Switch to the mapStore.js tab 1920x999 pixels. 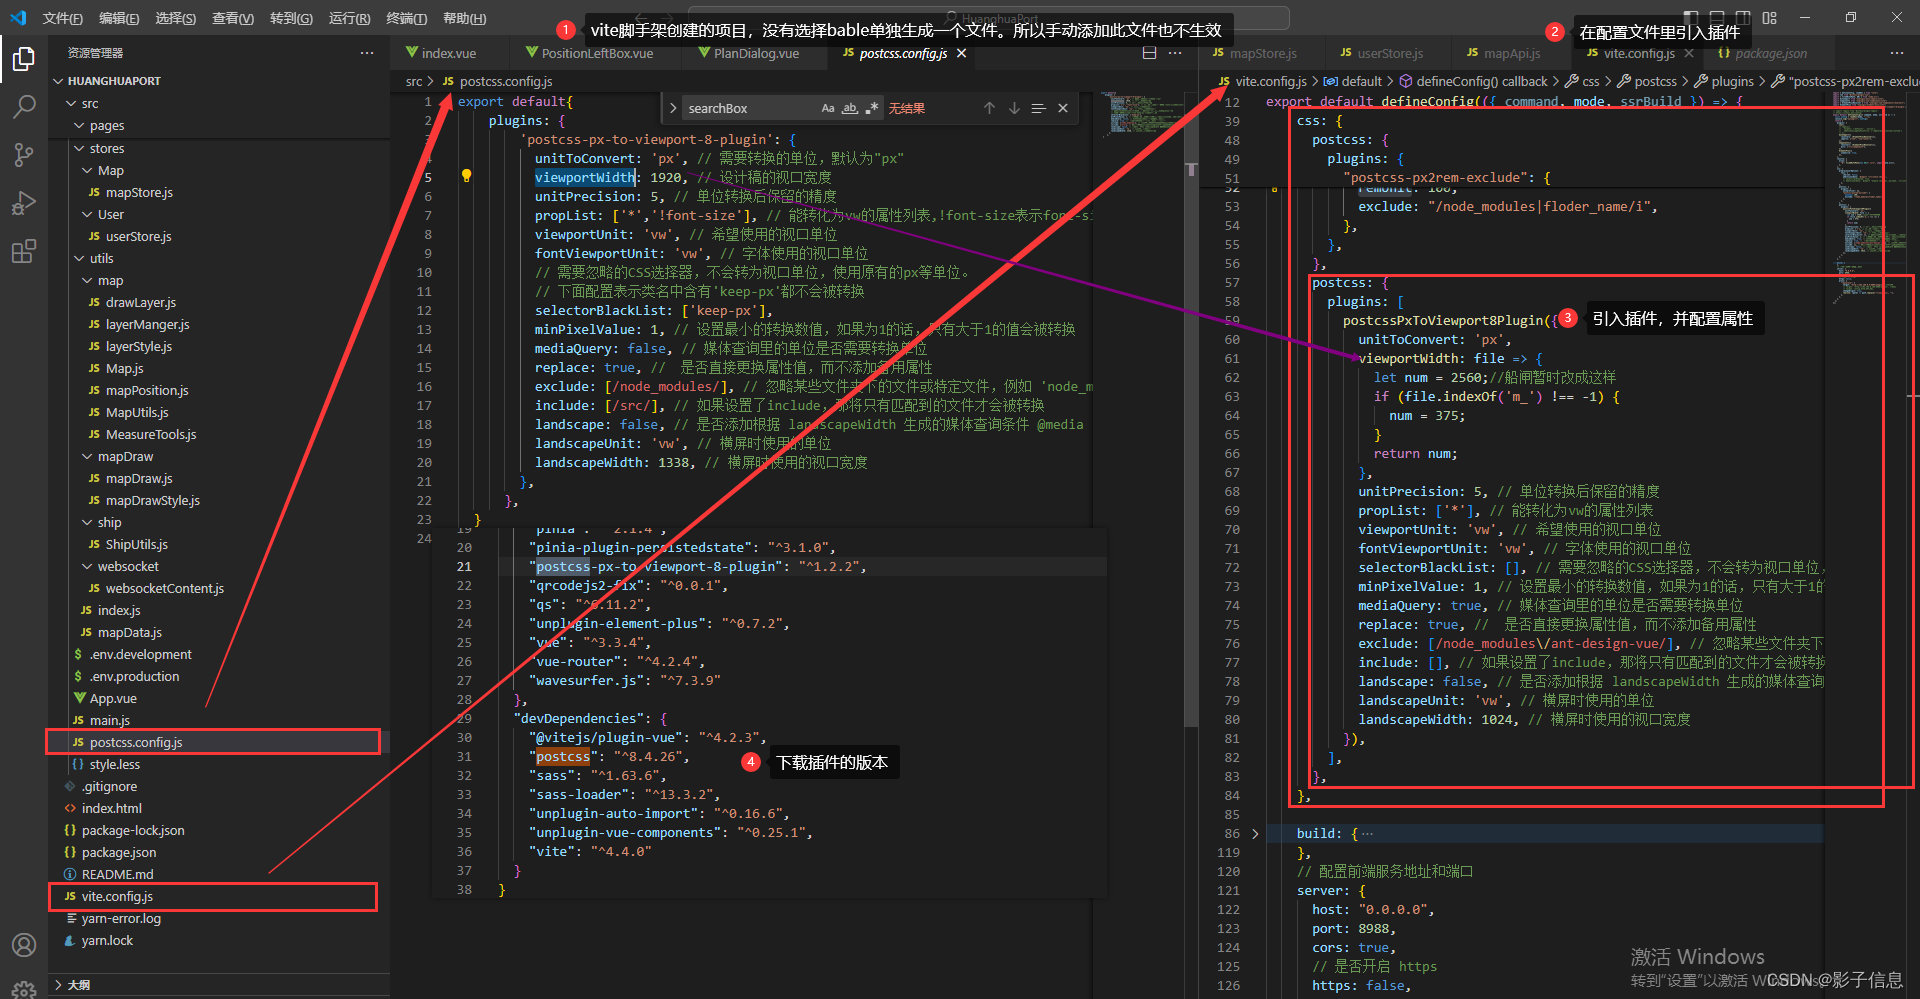click(1262, 53)
